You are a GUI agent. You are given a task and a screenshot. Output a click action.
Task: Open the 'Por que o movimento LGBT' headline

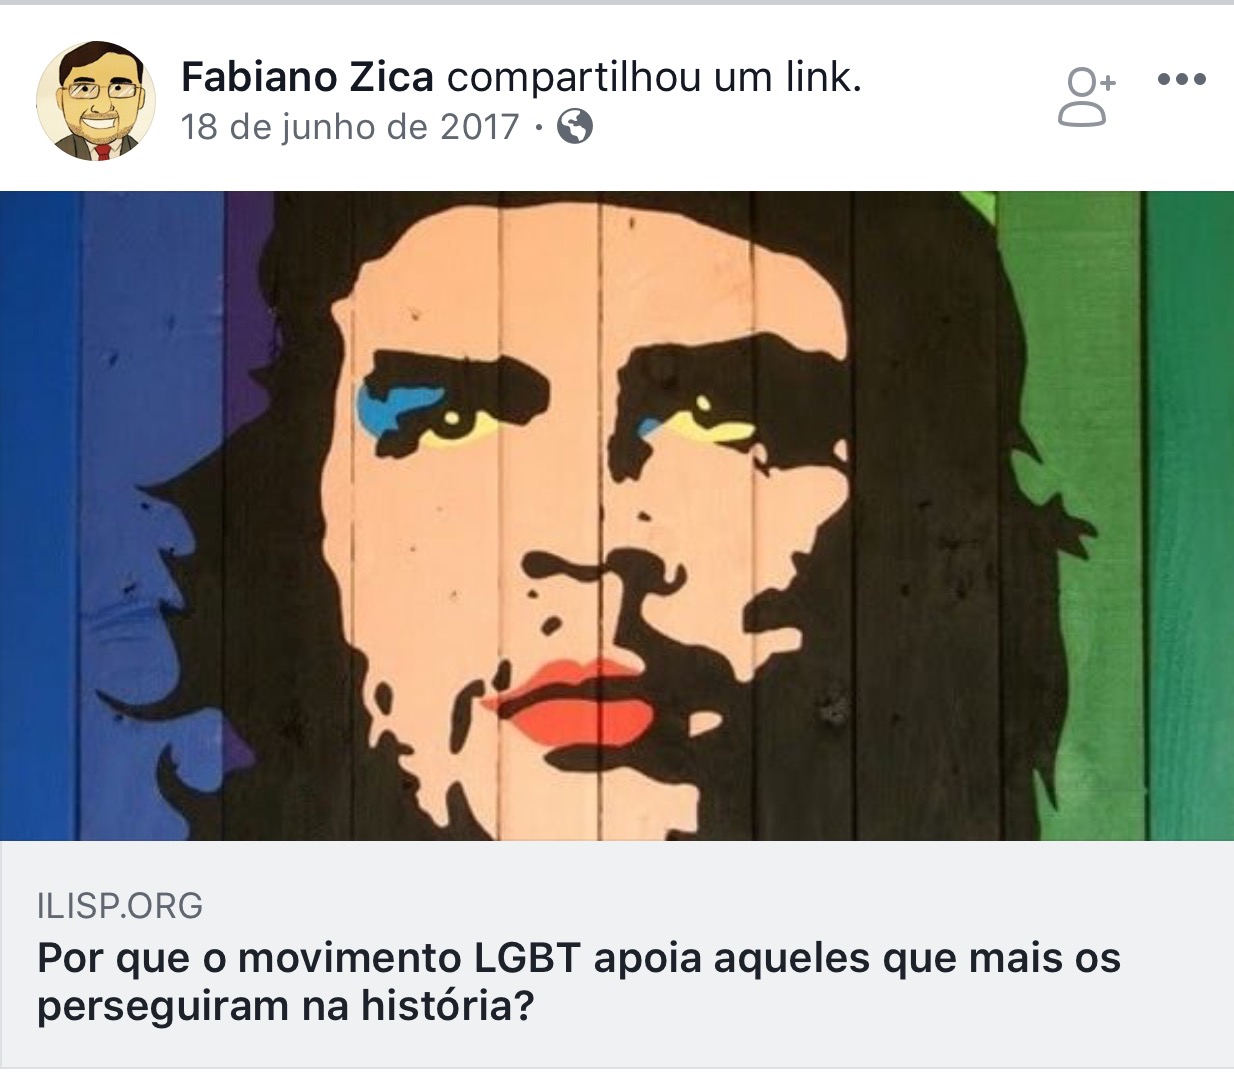point(578,981)
